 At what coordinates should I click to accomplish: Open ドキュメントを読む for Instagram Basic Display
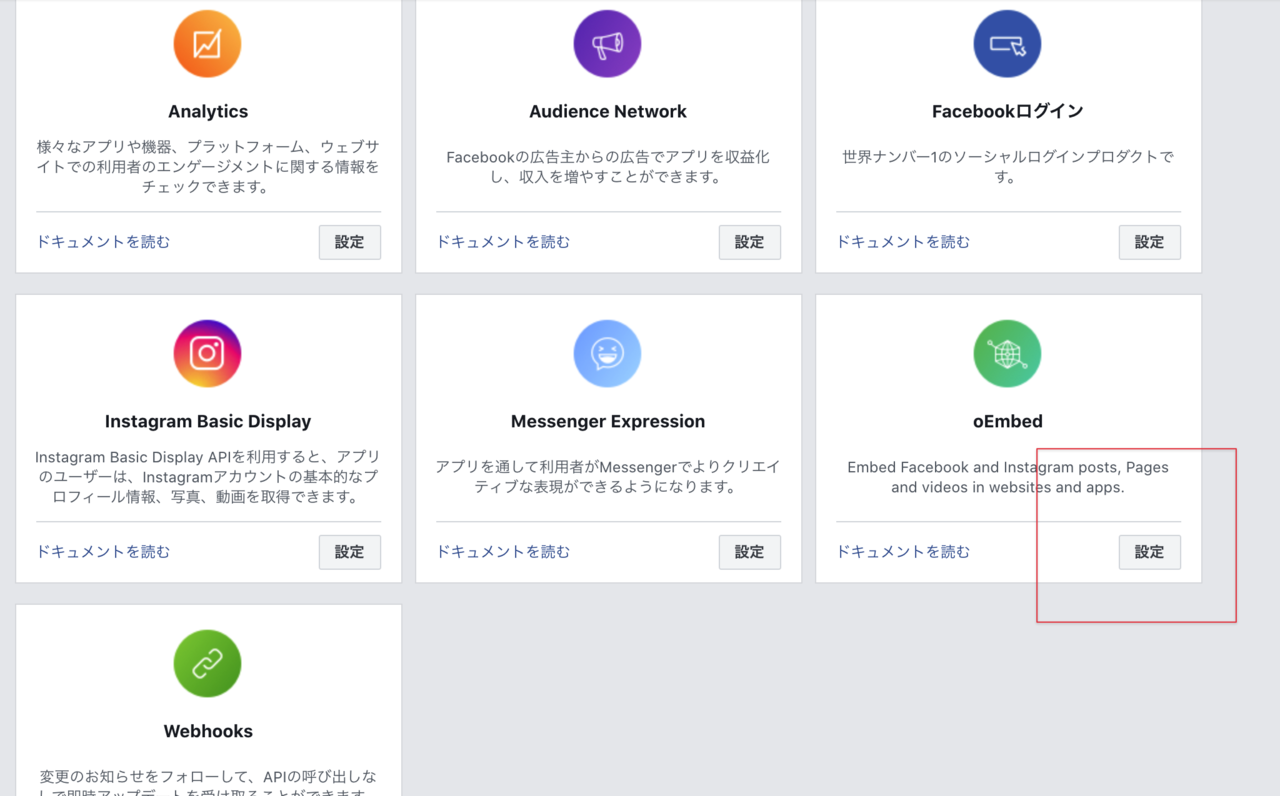(x=104, y=552)
